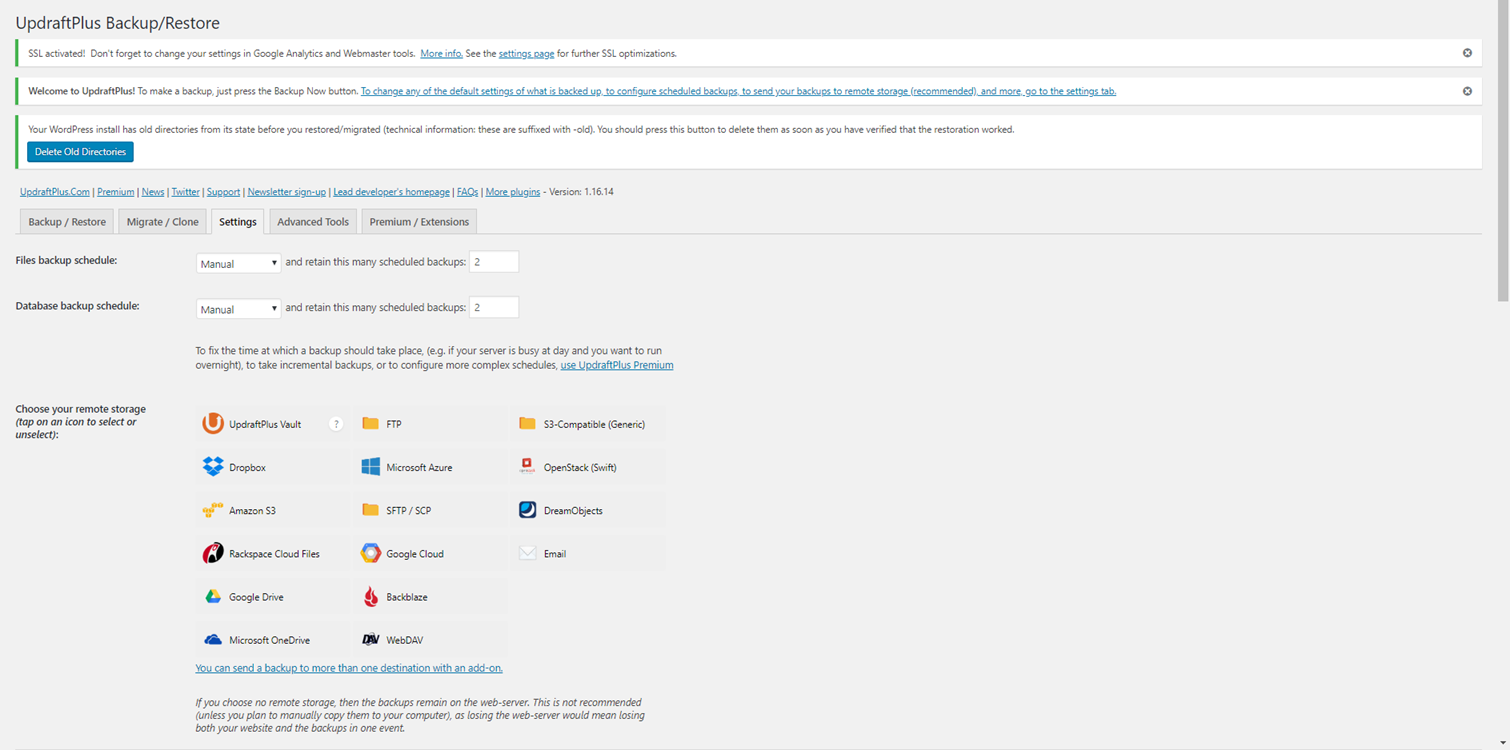Screen dimensions: 1510x750
Task: Choose the Microsoft Azure icon
Action: 370,467
